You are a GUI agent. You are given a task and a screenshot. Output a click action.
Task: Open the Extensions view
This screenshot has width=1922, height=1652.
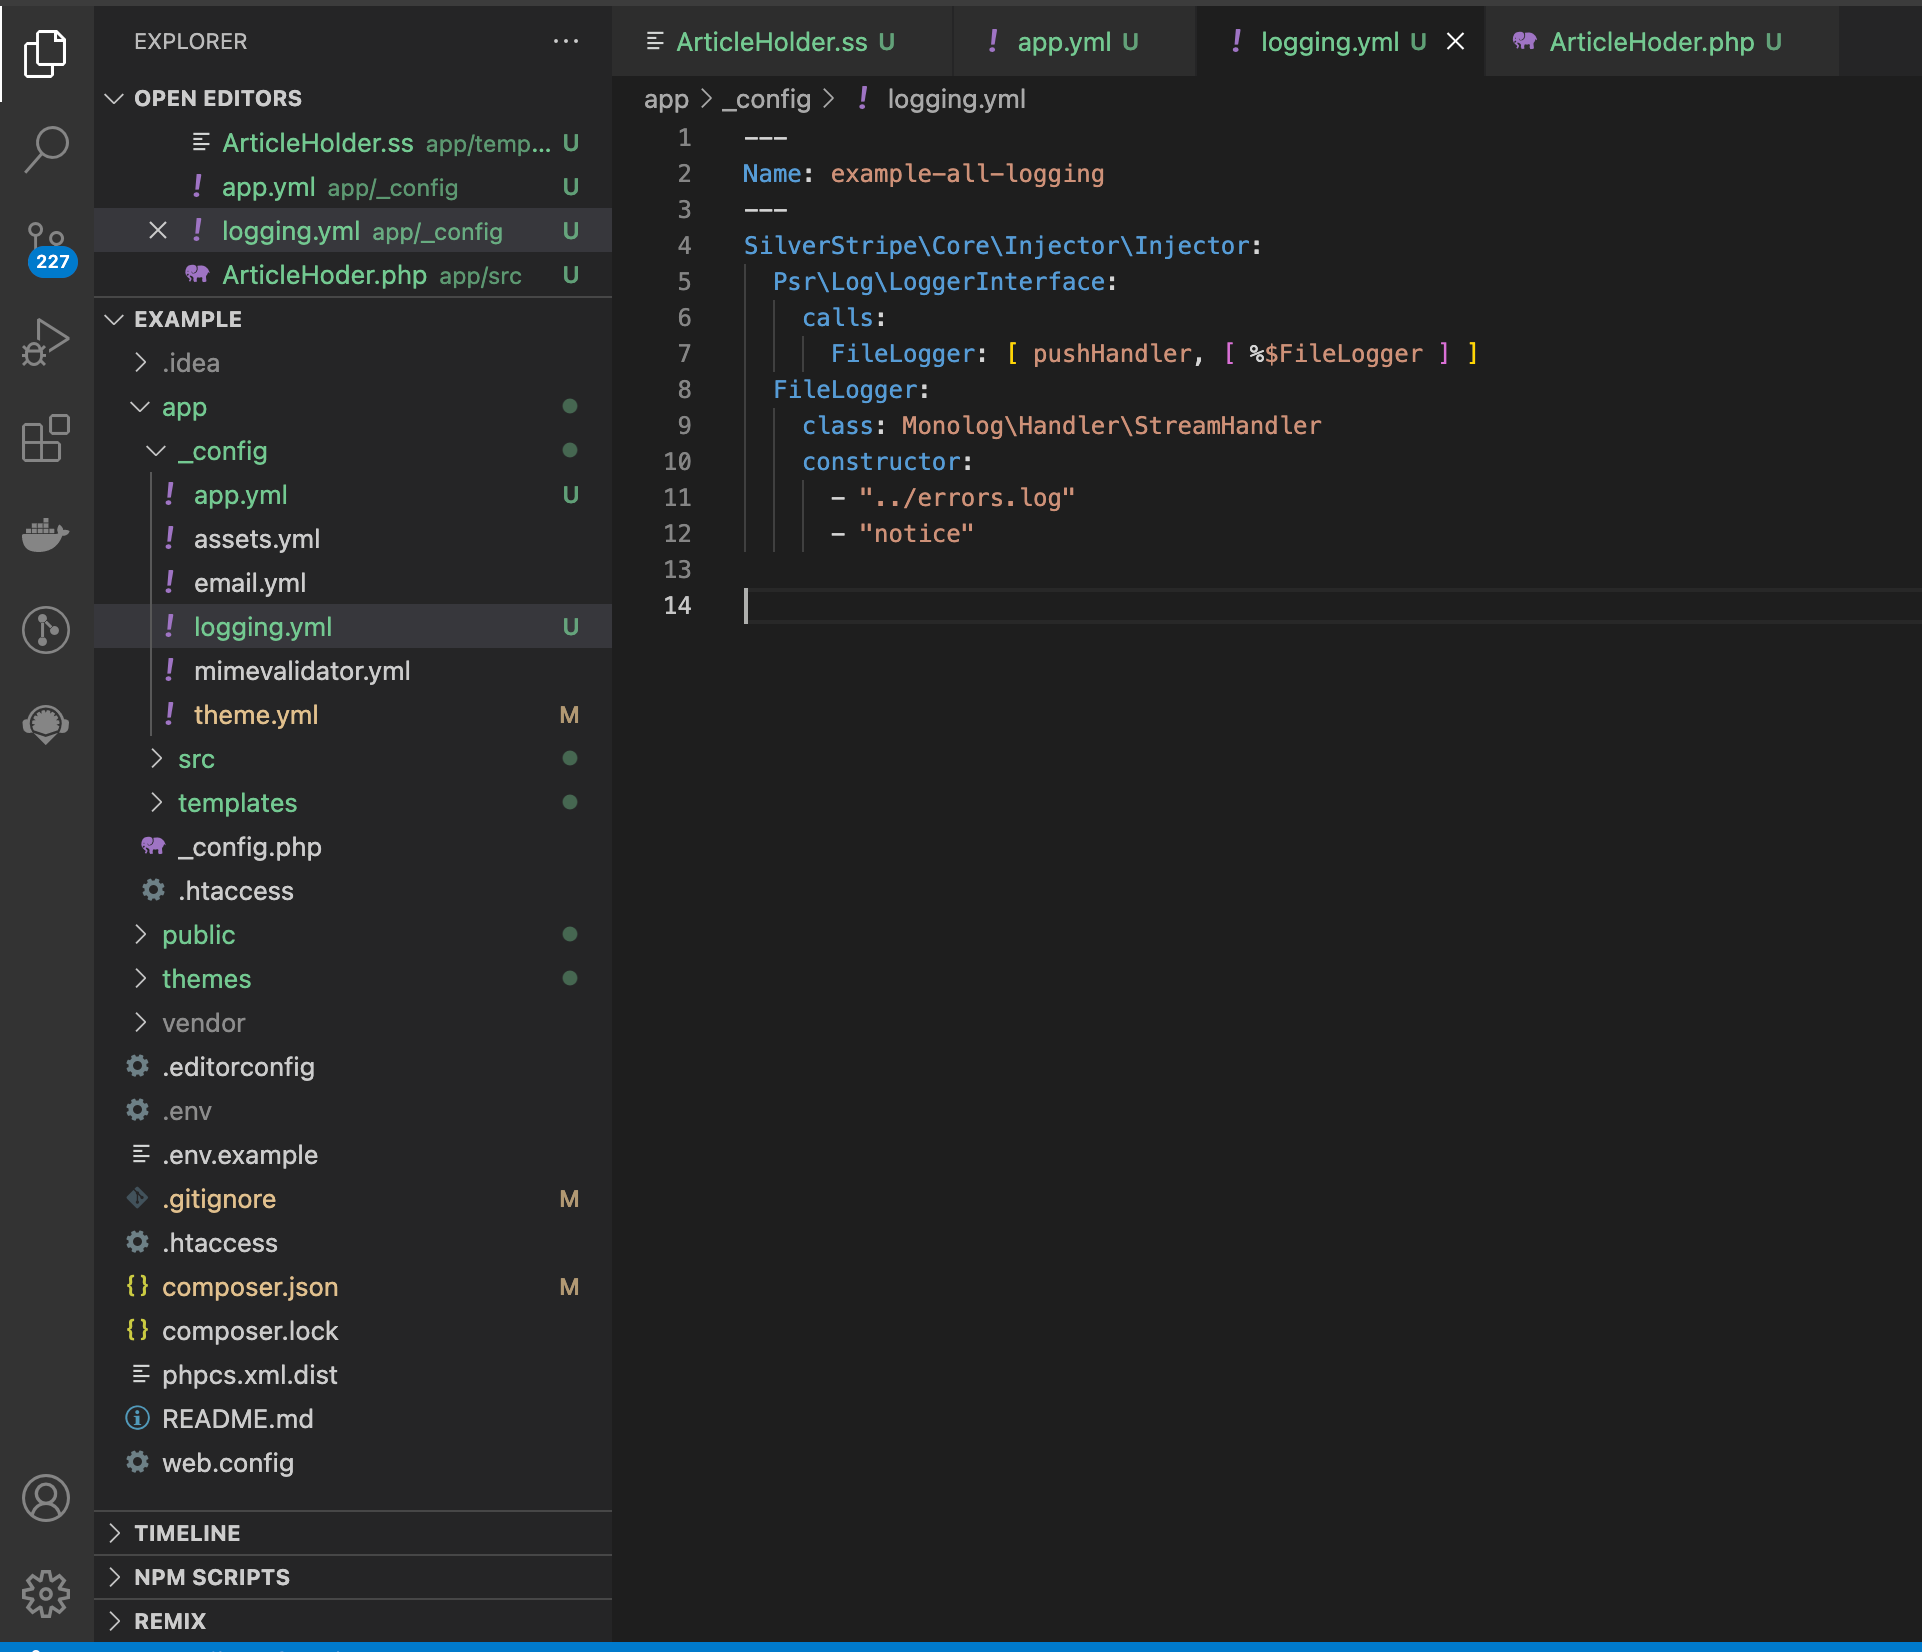coord(46,438)
